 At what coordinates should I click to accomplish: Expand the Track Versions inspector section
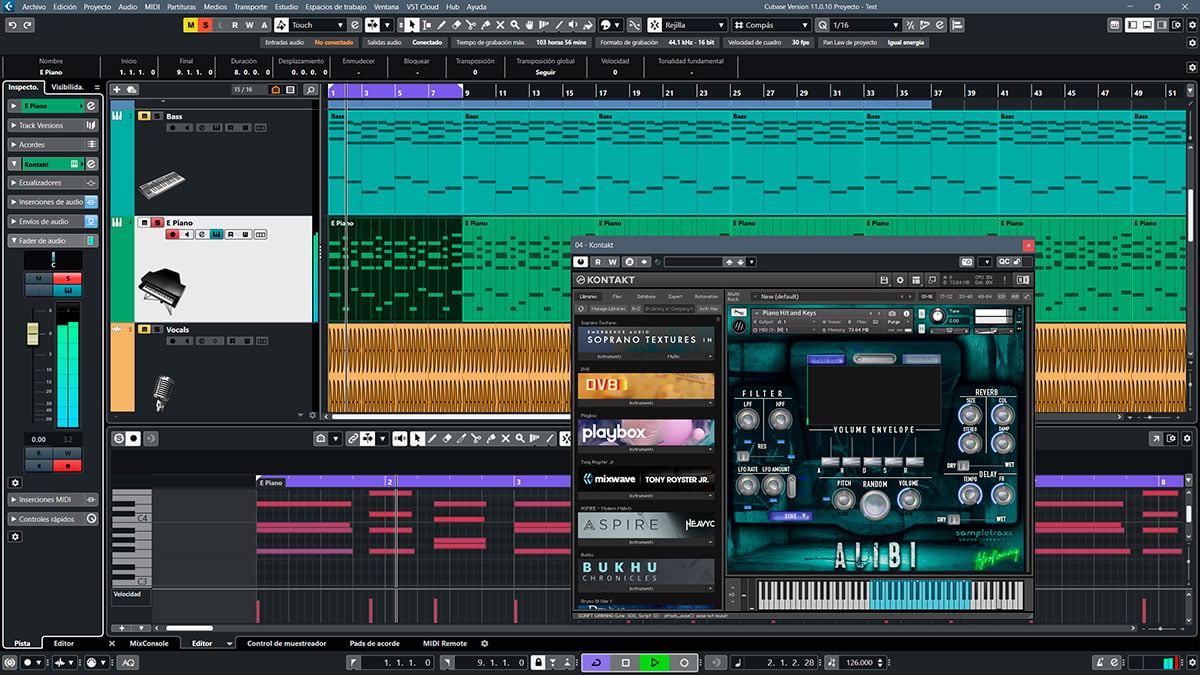[x=53, y=126]
